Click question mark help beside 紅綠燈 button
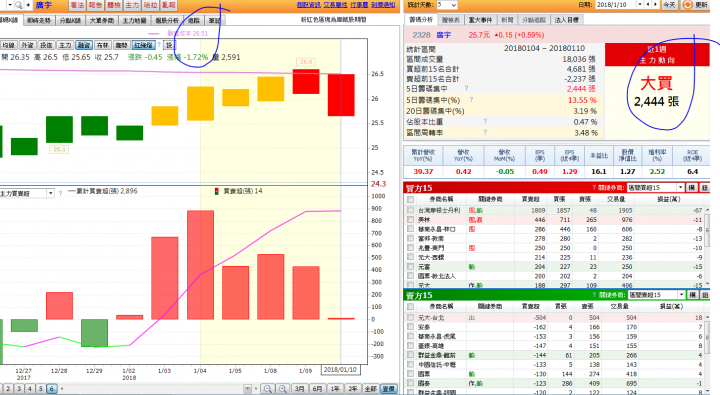 [x=159, y=45]
